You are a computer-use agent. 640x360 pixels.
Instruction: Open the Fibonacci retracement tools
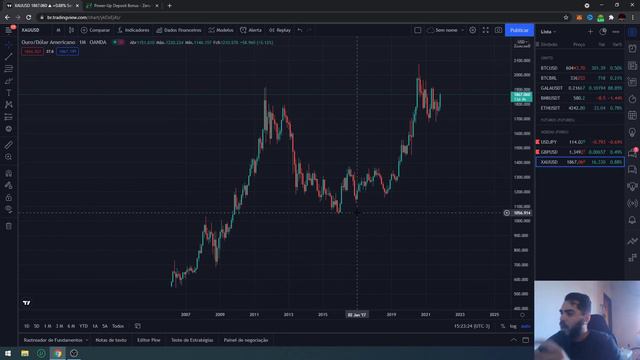click(9, 69)
